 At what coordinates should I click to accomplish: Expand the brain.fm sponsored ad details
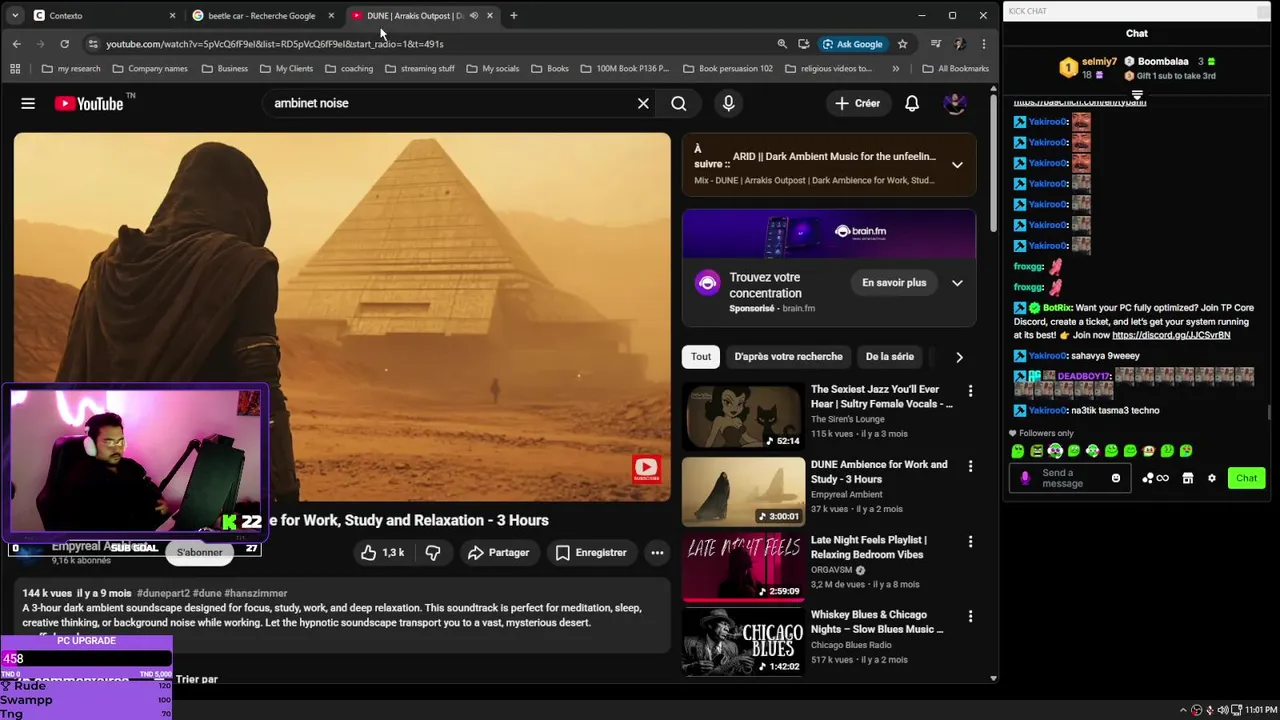tap(957, 283)
